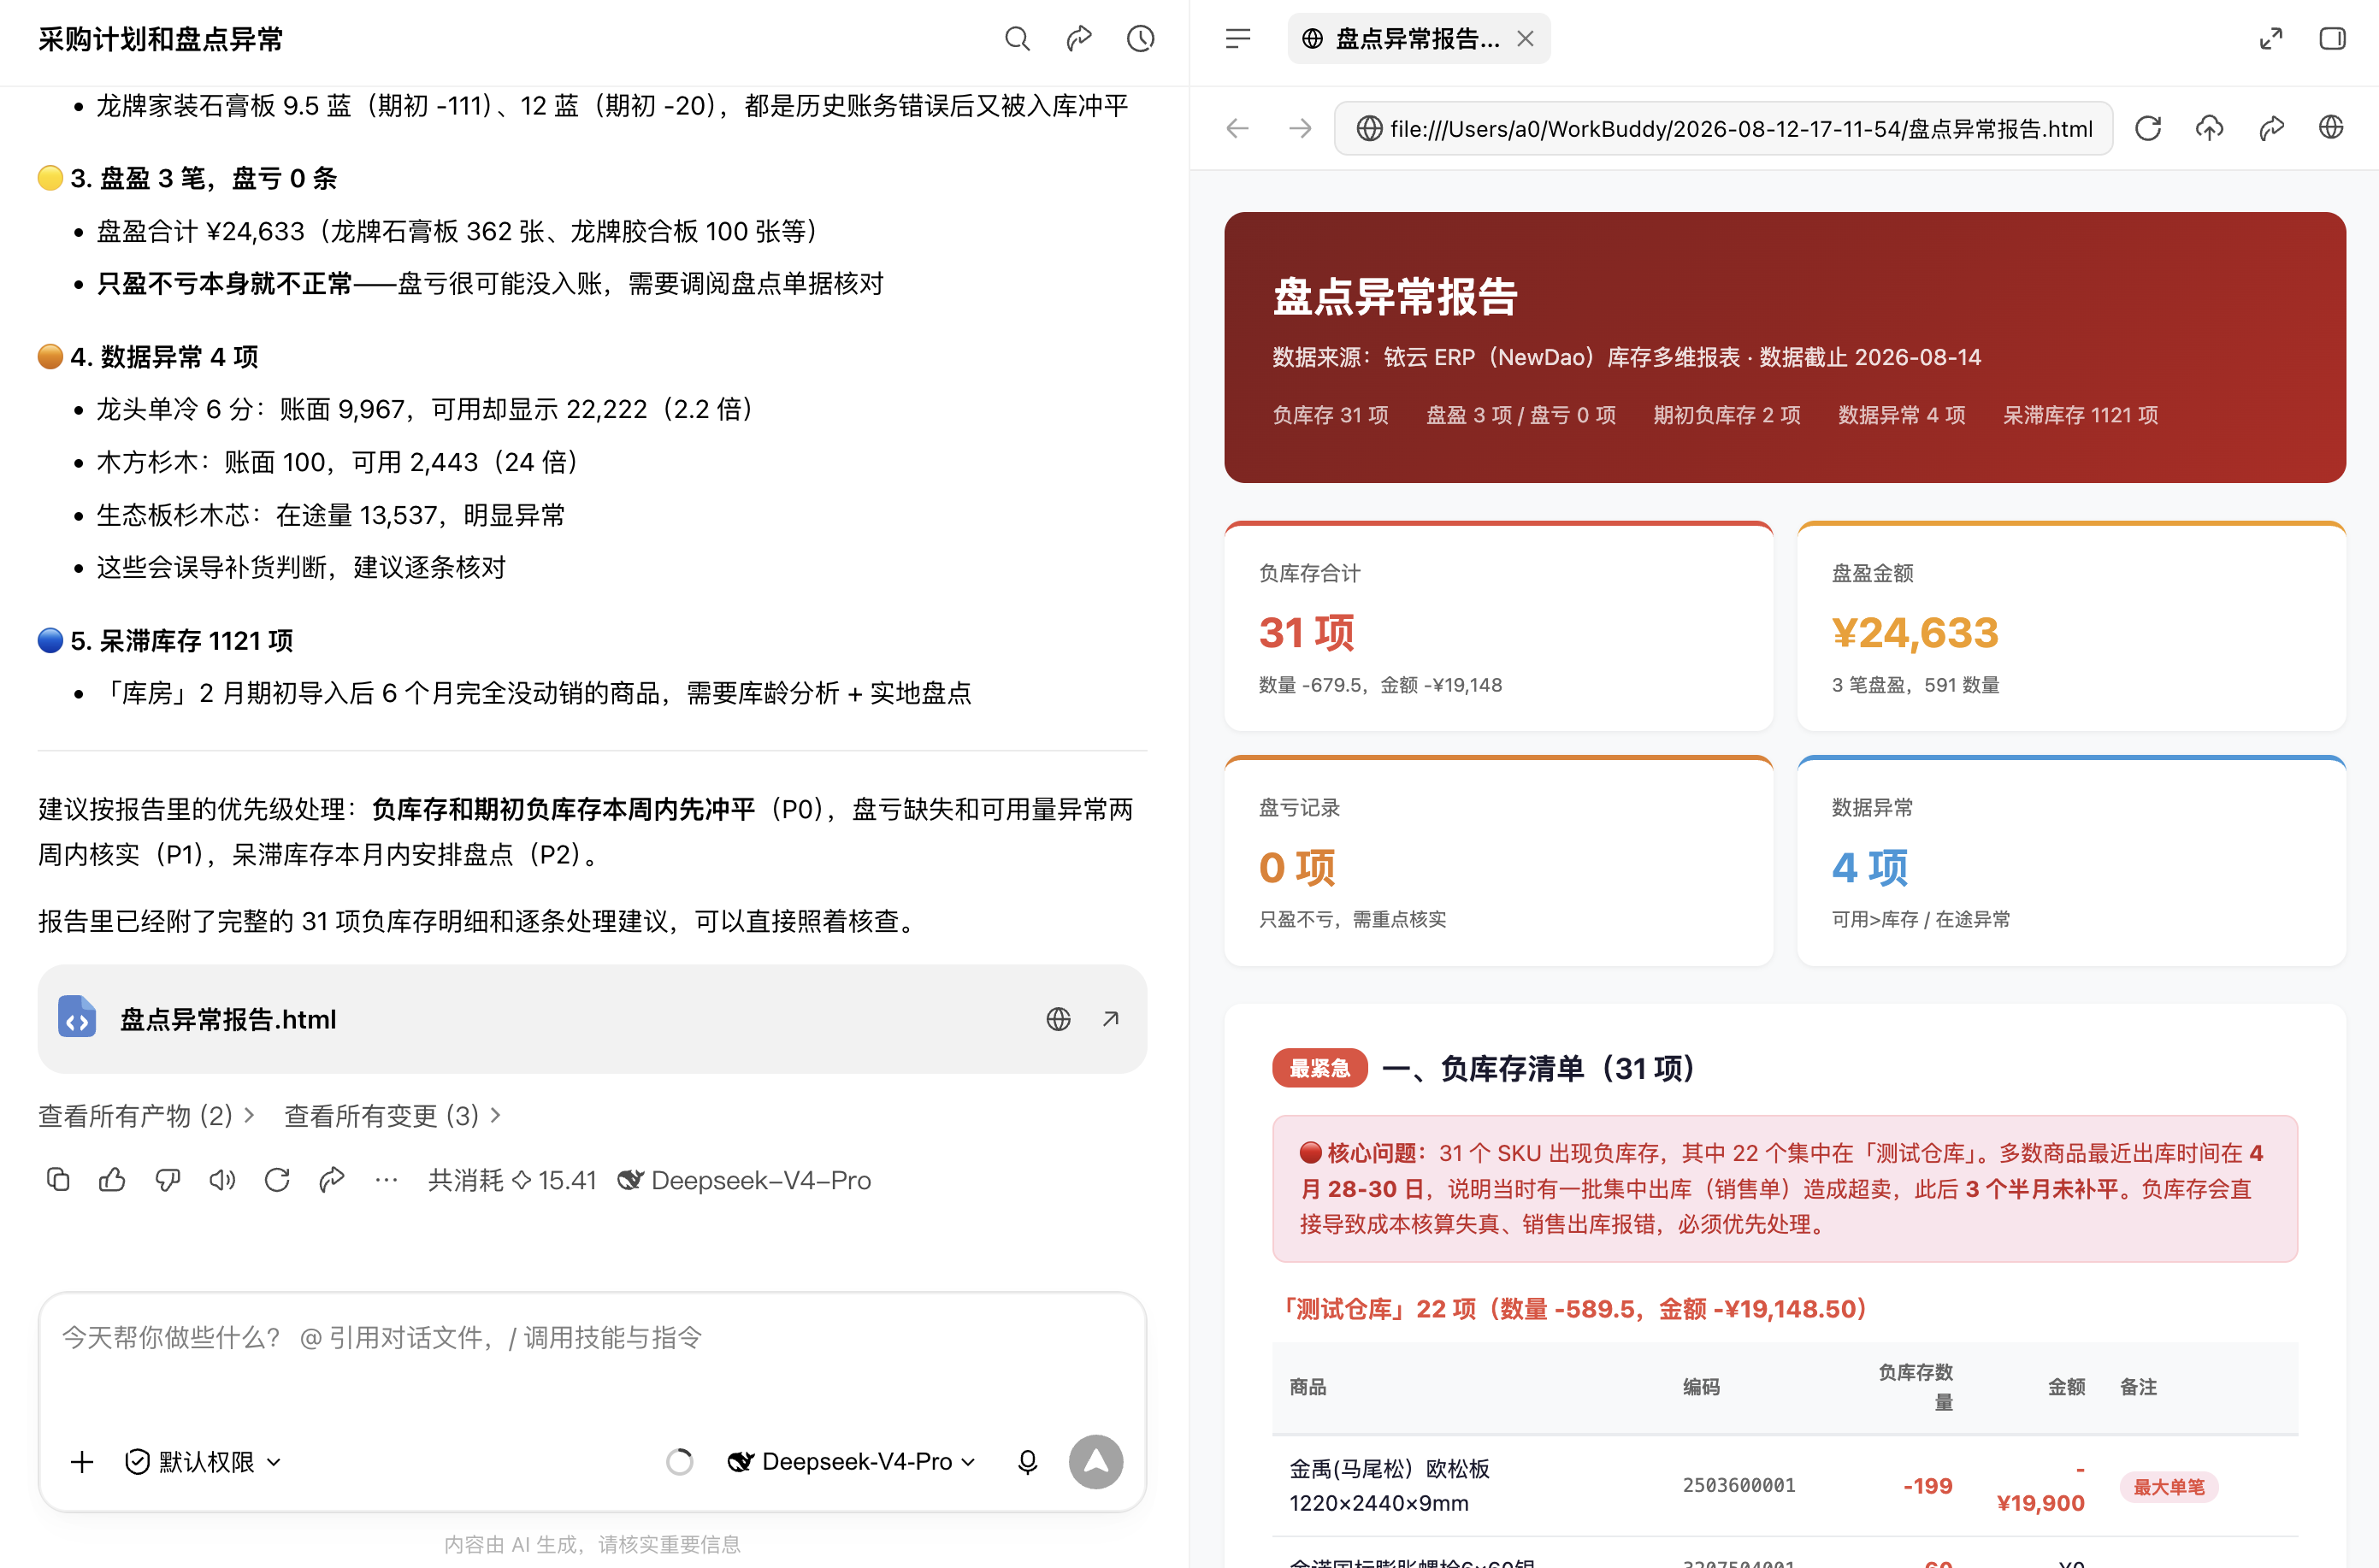Expand 查看所有变更 (3)
The width and height of the screenshot is (2379, 1568).
pyautogui.click(x=392, y=1116)
